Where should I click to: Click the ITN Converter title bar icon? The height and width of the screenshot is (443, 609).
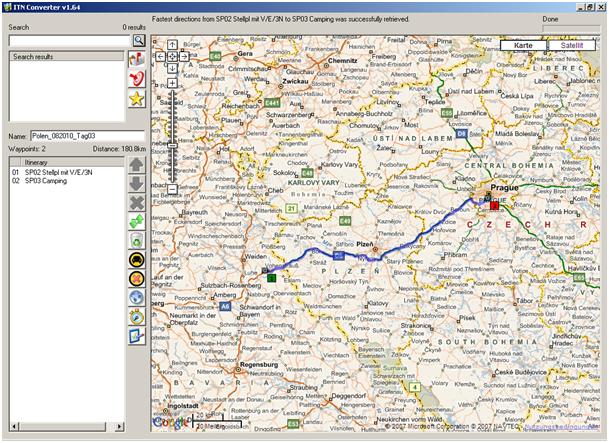pos(7,7)
